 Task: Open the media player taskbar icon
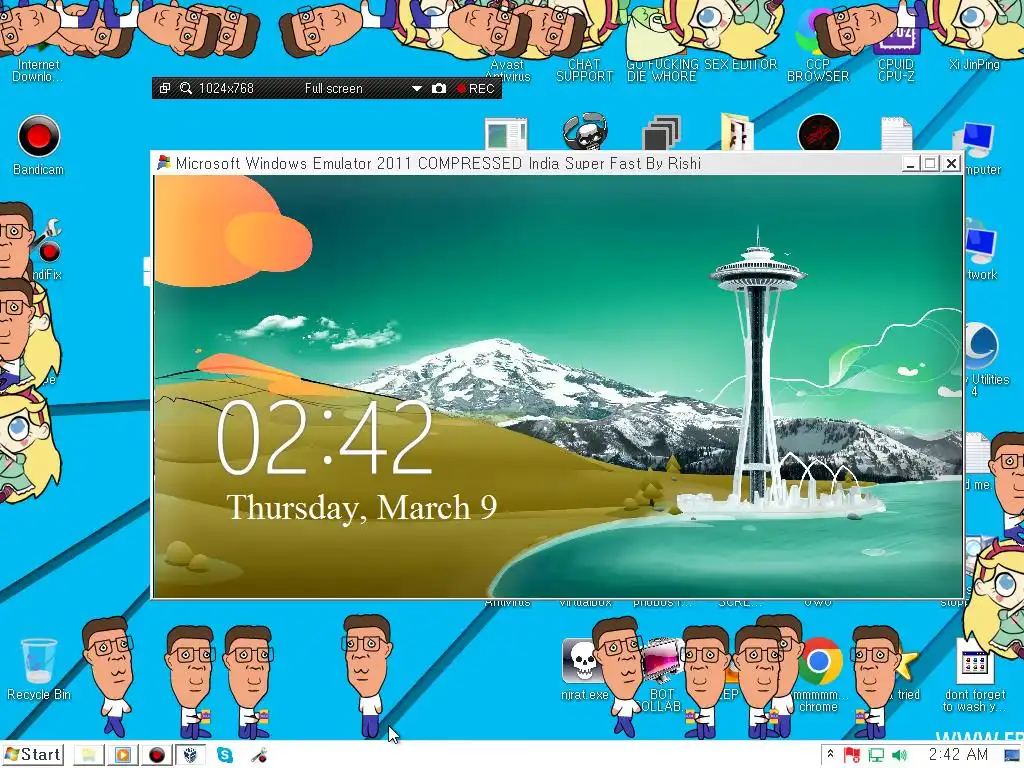tap(123, 755)
